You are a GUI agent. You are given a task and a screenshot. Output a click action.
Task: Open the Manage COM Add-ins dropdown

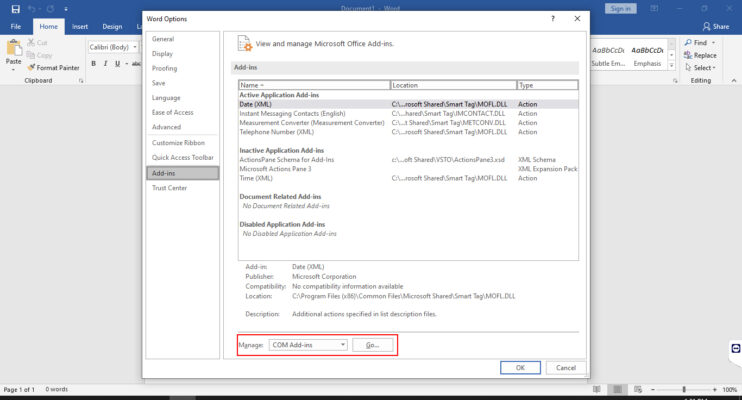[342, 345]
